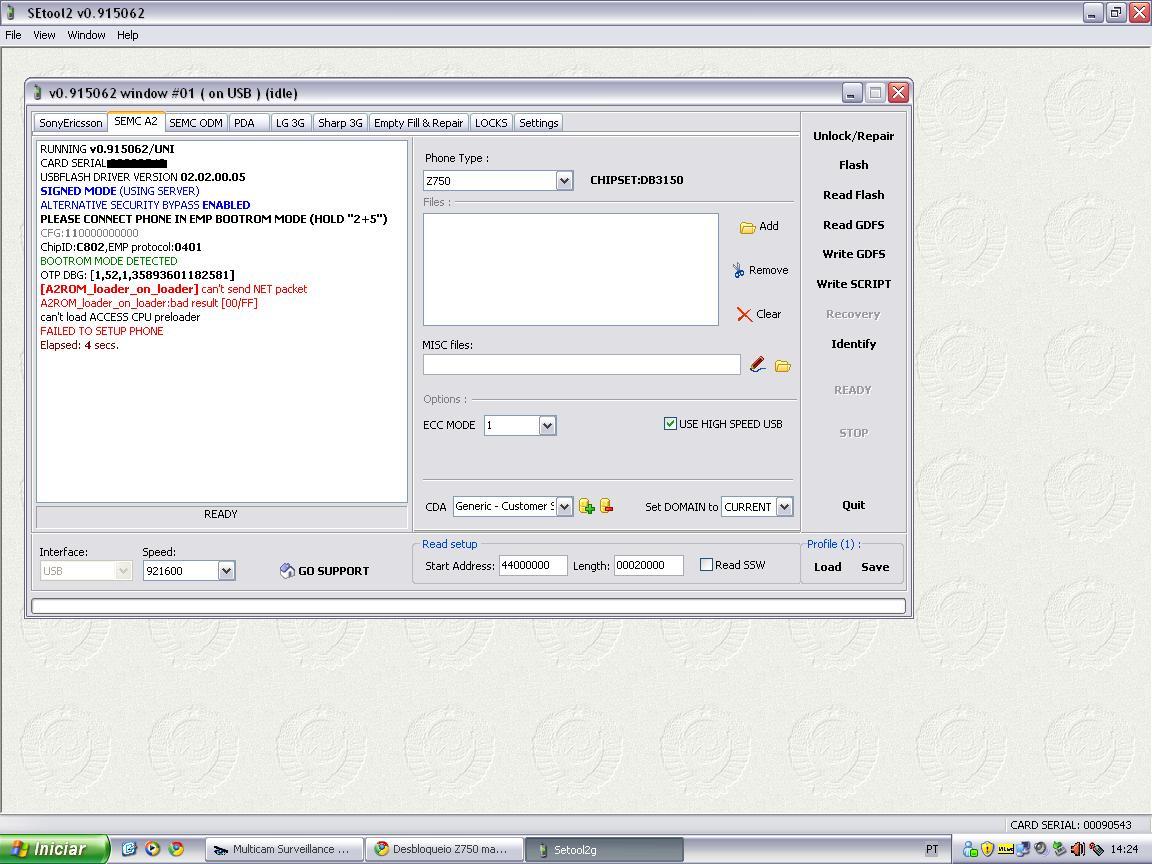Image resolution: width=1152 pixels, height=864 pixels.
Task: Click the Save profile button
Action: (x=875, y=567)
